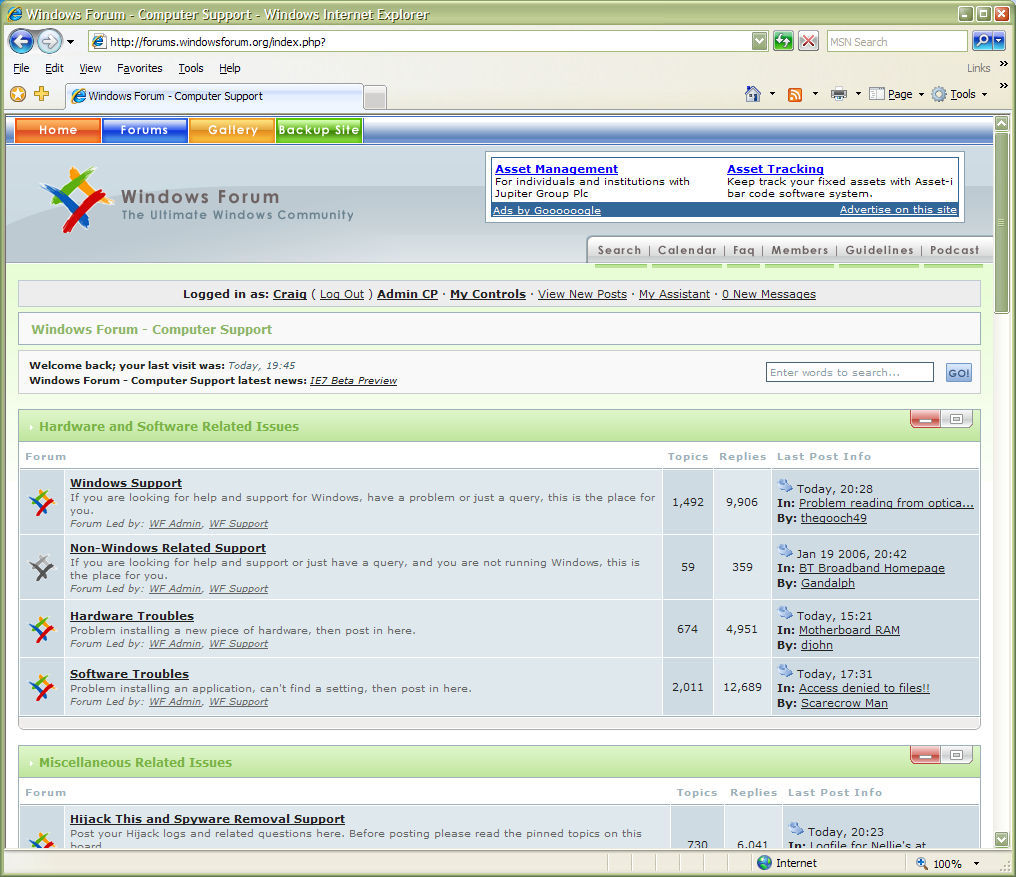This screenshot has width=1016, height=877.
Task: Collapse Hardware and Software Related Issues category
Action: point(925,419)
